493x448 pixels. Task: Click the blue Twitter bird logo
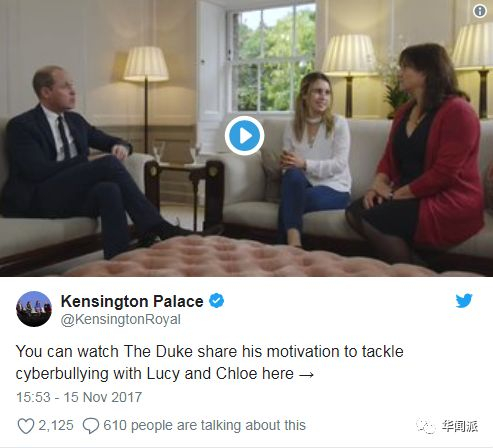pos(464,300)
